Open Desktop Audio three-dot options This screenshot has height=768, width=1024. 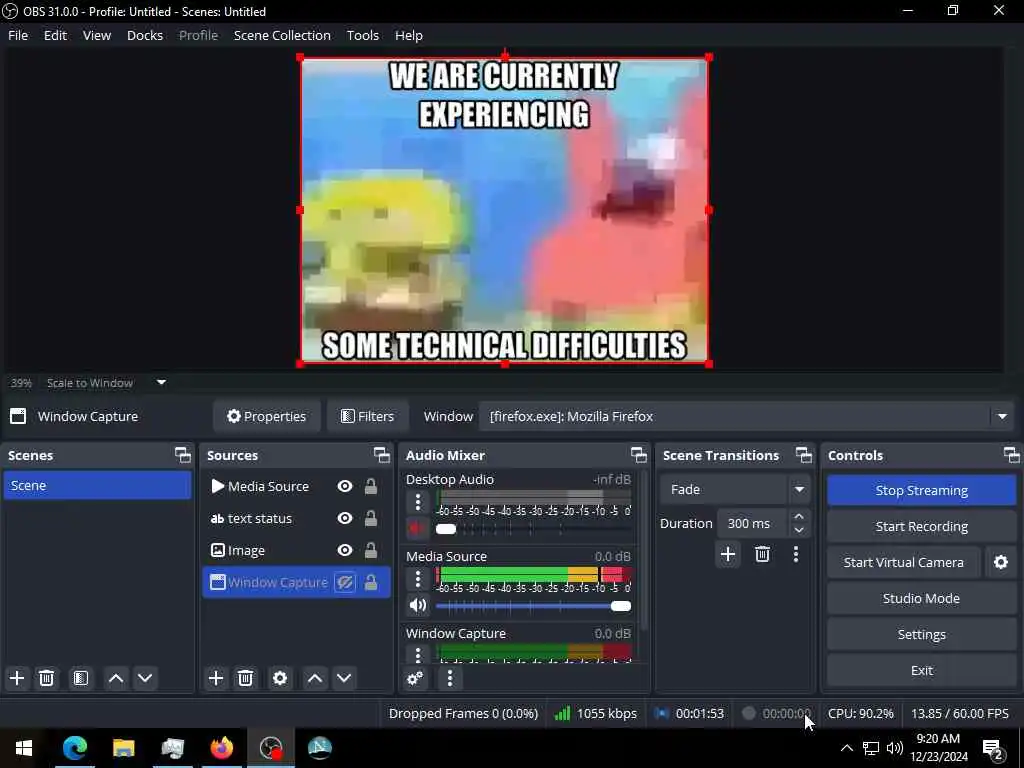[418, 502]
